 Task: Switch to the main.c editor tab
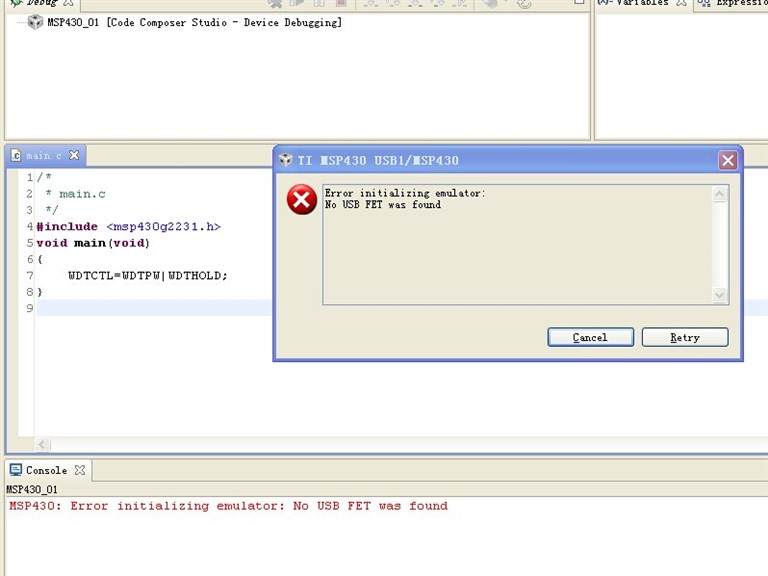44,156
